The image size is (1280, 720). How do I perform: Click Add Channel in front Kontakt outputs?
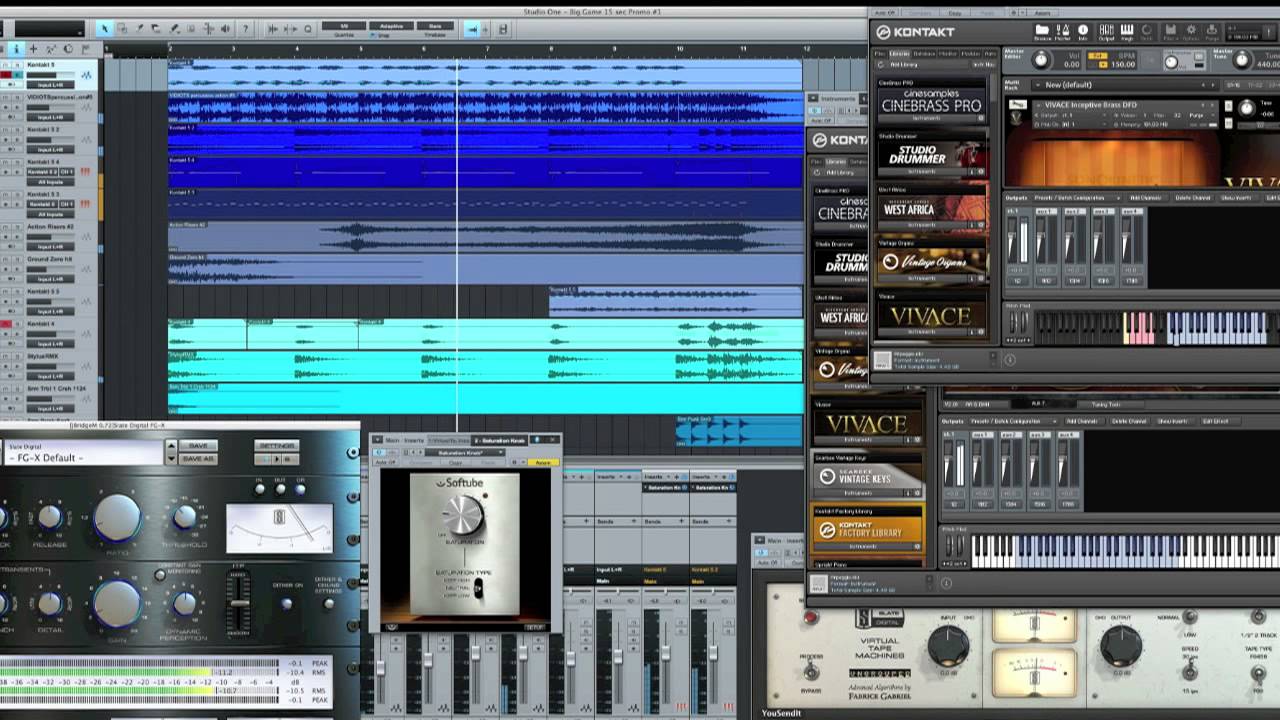click(1146, 198)
